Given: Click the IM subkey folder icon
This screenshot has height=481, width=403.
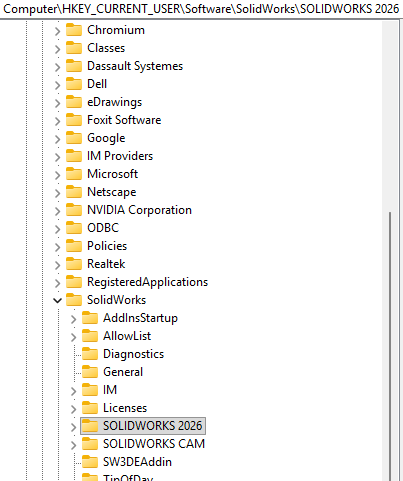Looking at the screenshot, I should 90,390.
